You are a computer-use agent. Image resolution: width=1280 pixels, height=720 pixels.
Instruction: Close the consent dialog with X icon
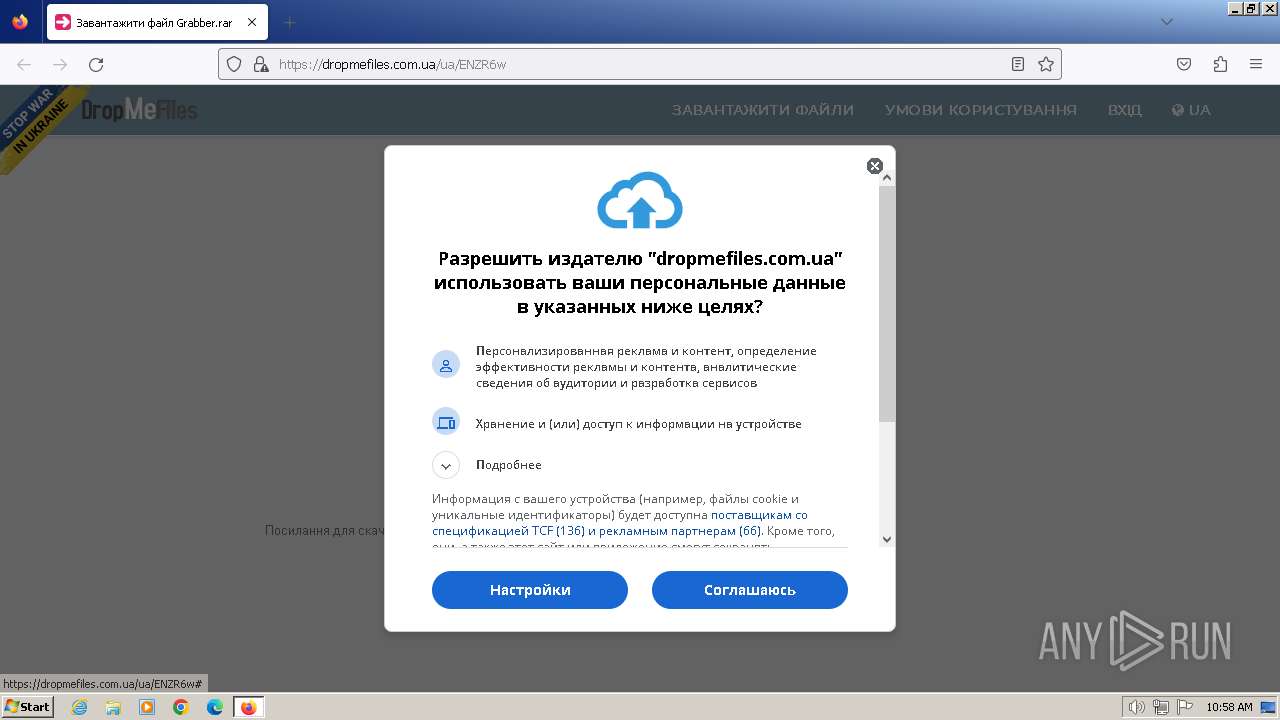(x=875, y=166)
